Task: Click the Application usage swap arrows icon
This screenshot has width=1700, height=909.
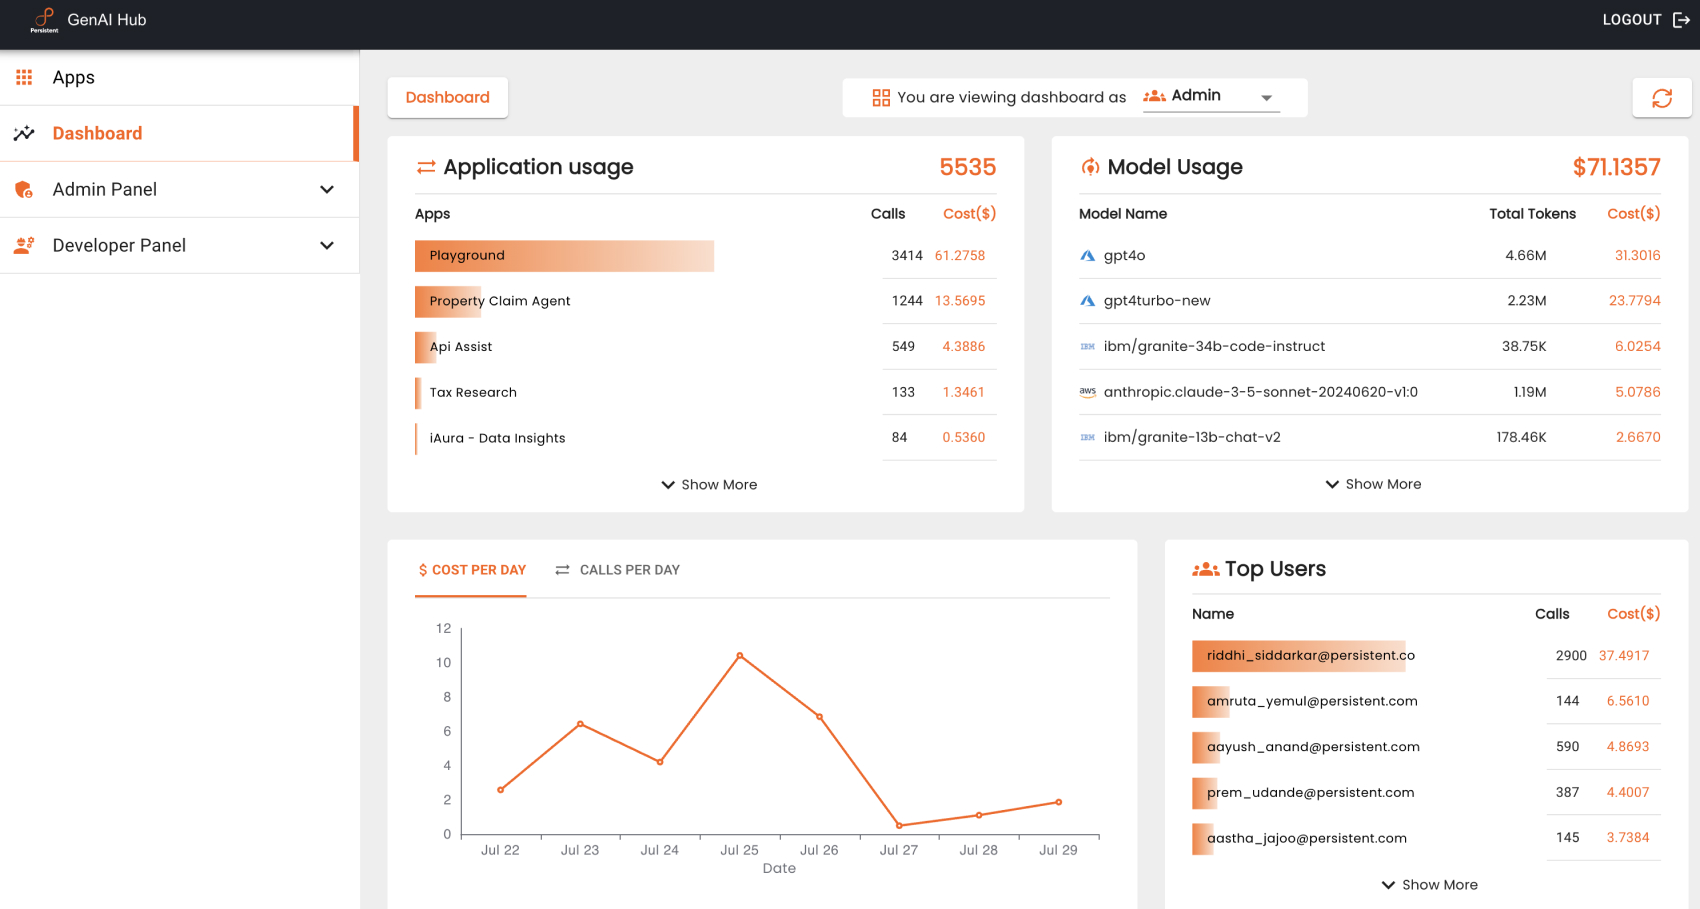Action: click(424, 167)
